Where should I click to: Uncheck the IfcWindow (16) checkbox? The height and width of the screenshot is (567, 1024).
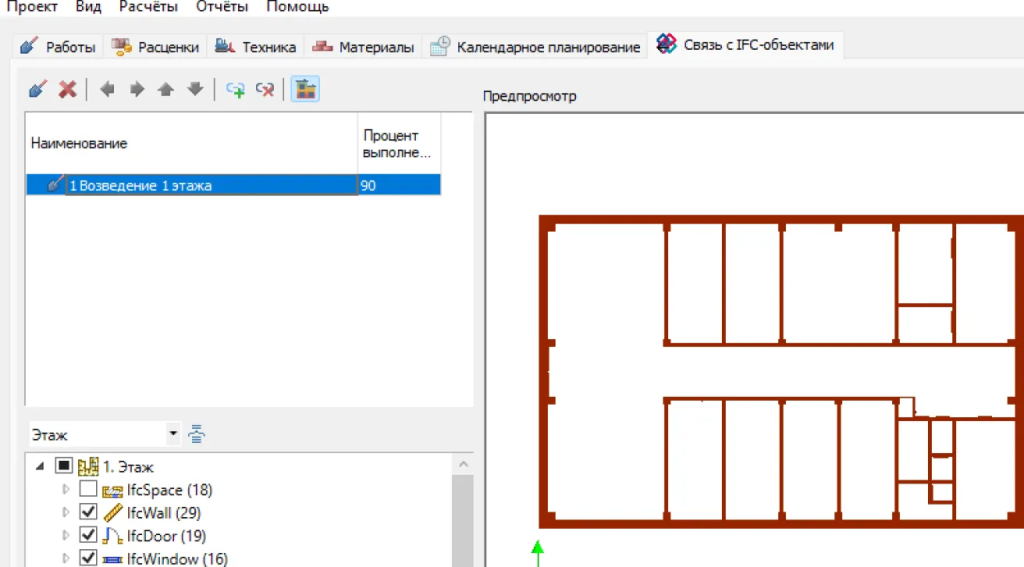(88, 557)
